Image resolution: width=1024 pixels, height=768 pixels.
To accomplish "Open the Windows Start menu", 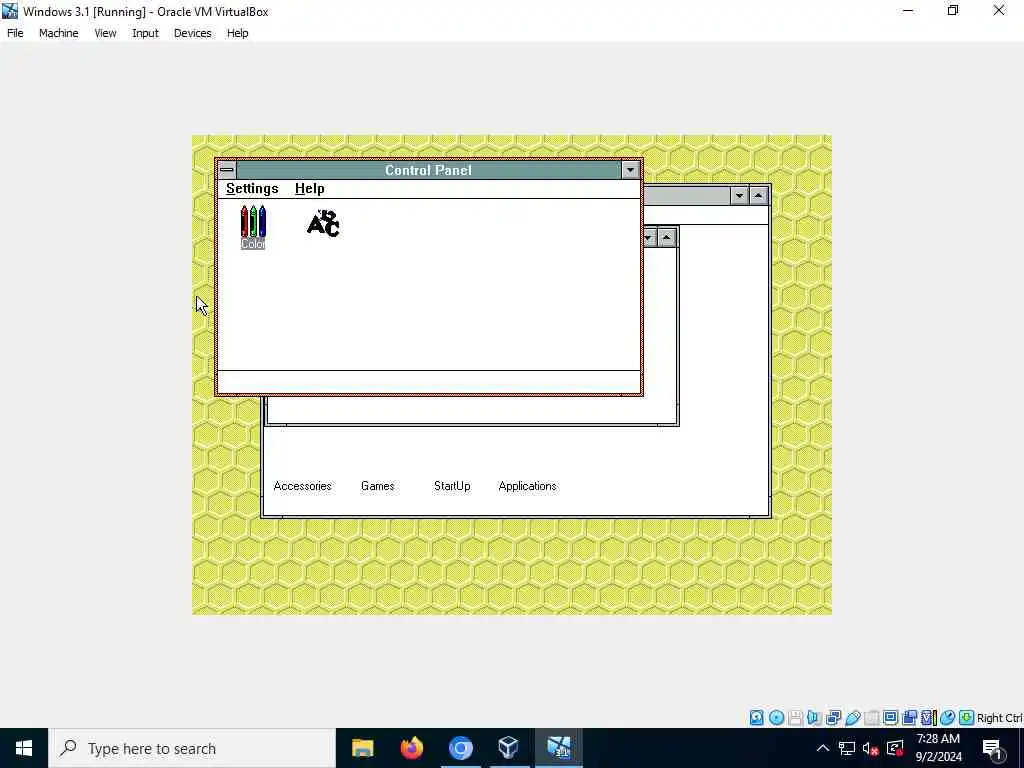I will (x=24, y=748).
